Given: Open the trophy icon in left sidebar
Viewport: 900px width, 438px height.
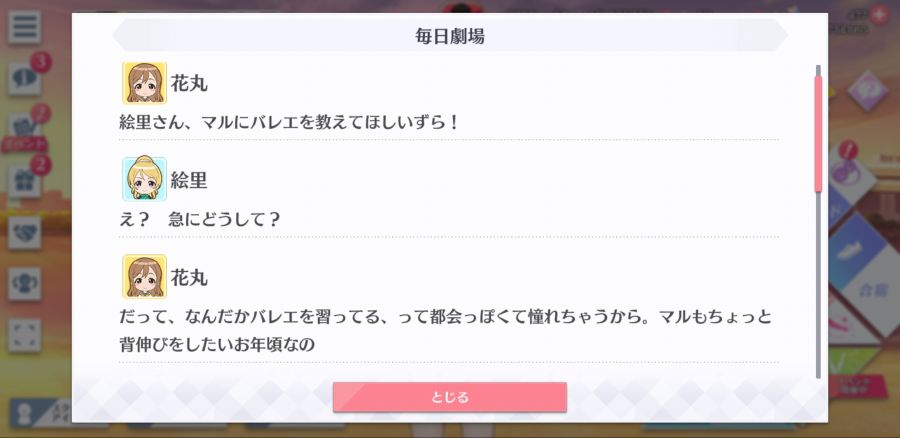Looking at the screenshot, I should (25, 284).
